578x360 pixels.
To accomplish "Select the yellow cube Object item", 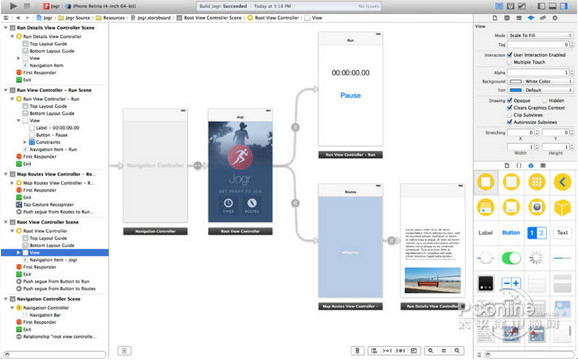I will click(x=562, y=208).
